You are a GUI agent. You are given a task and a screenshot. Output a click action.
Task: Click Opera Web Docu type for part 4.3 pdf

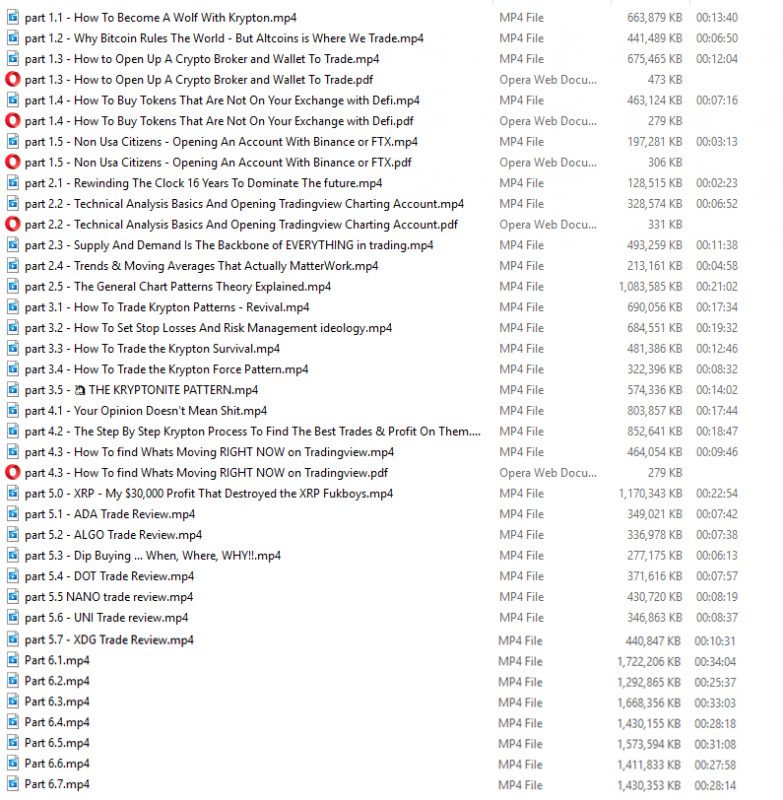click(548, 473)
